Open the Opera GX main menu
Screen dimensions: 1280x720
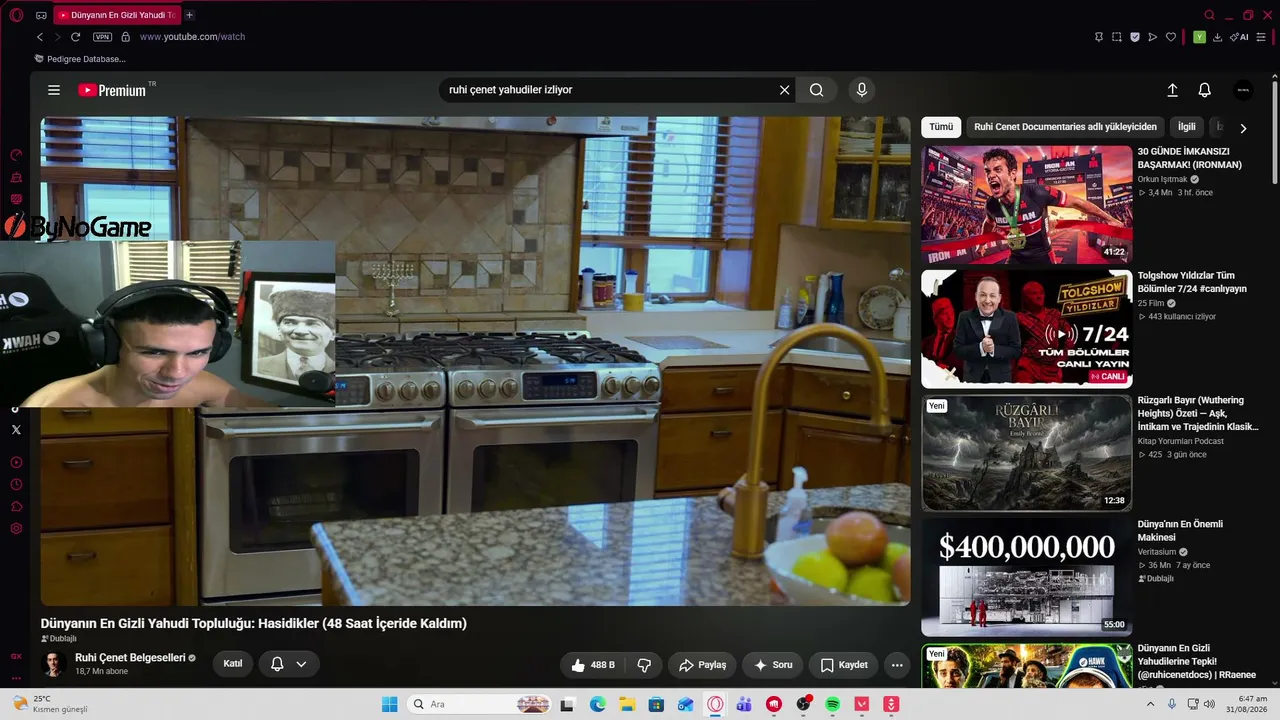pos(16,15)
